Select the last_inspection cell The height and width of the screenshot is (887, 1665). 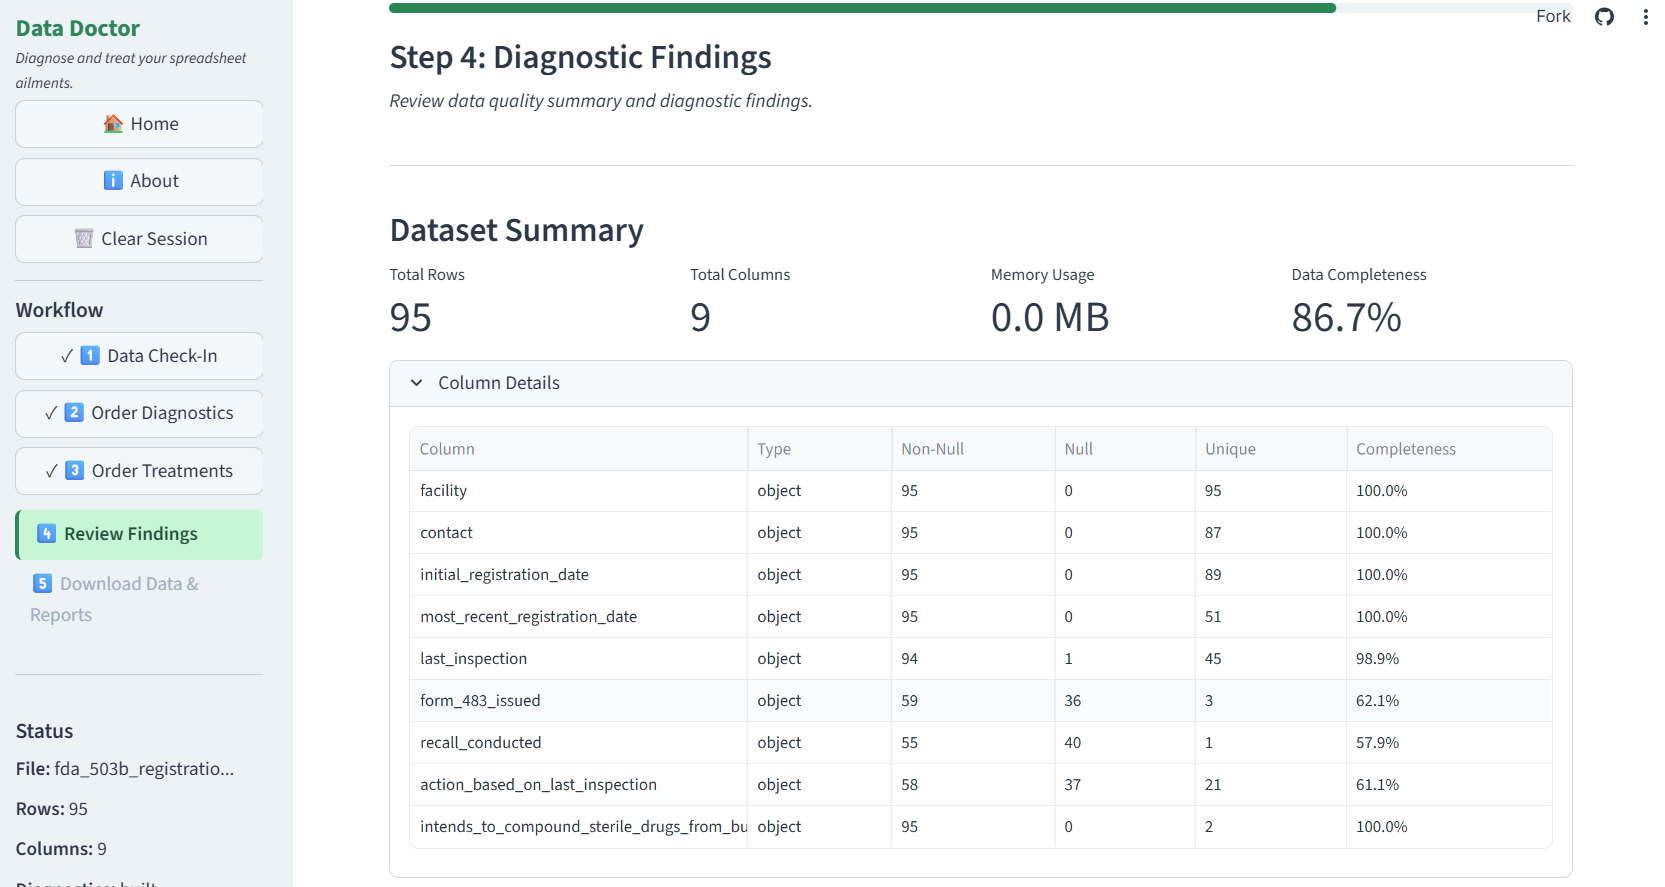(578, 659)
